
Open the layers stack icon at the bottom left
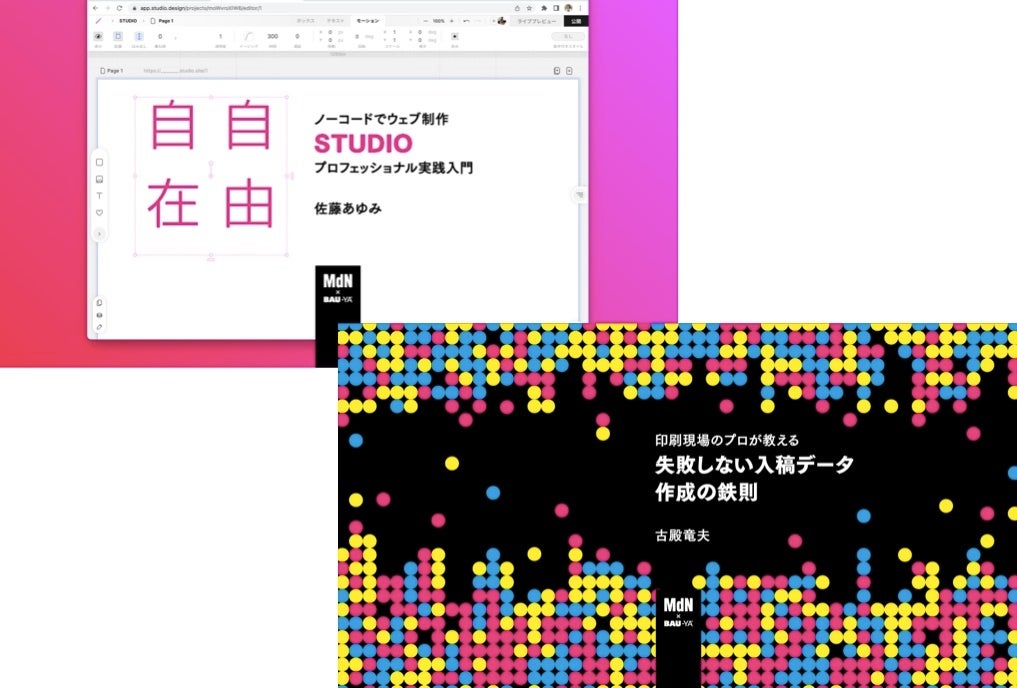99,314
